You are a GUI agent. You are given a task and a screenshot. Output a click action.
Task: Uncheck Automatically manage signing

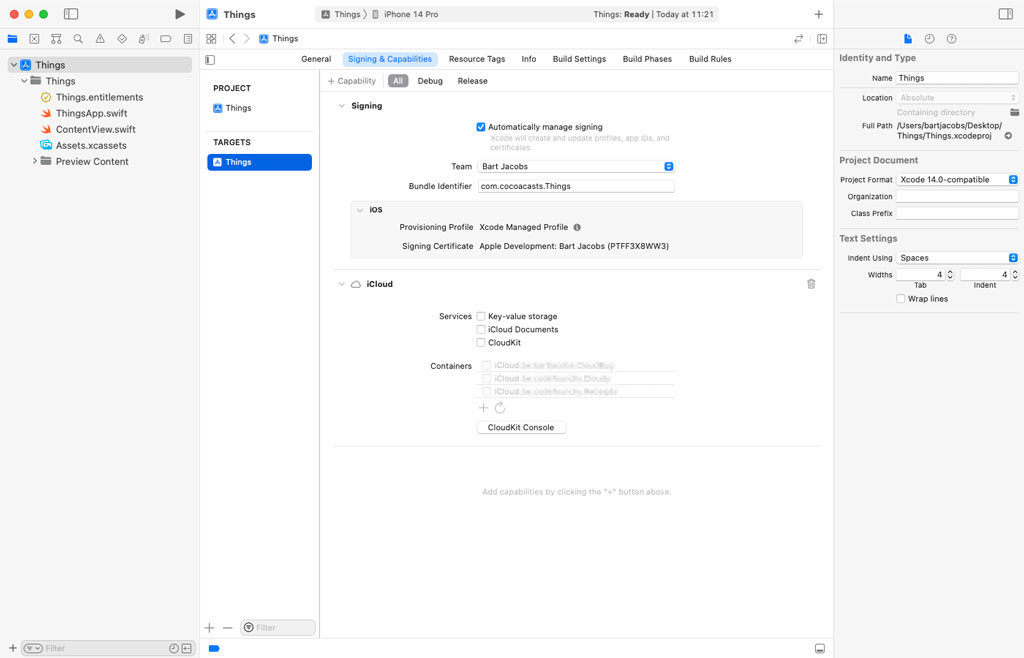[481, 127]
